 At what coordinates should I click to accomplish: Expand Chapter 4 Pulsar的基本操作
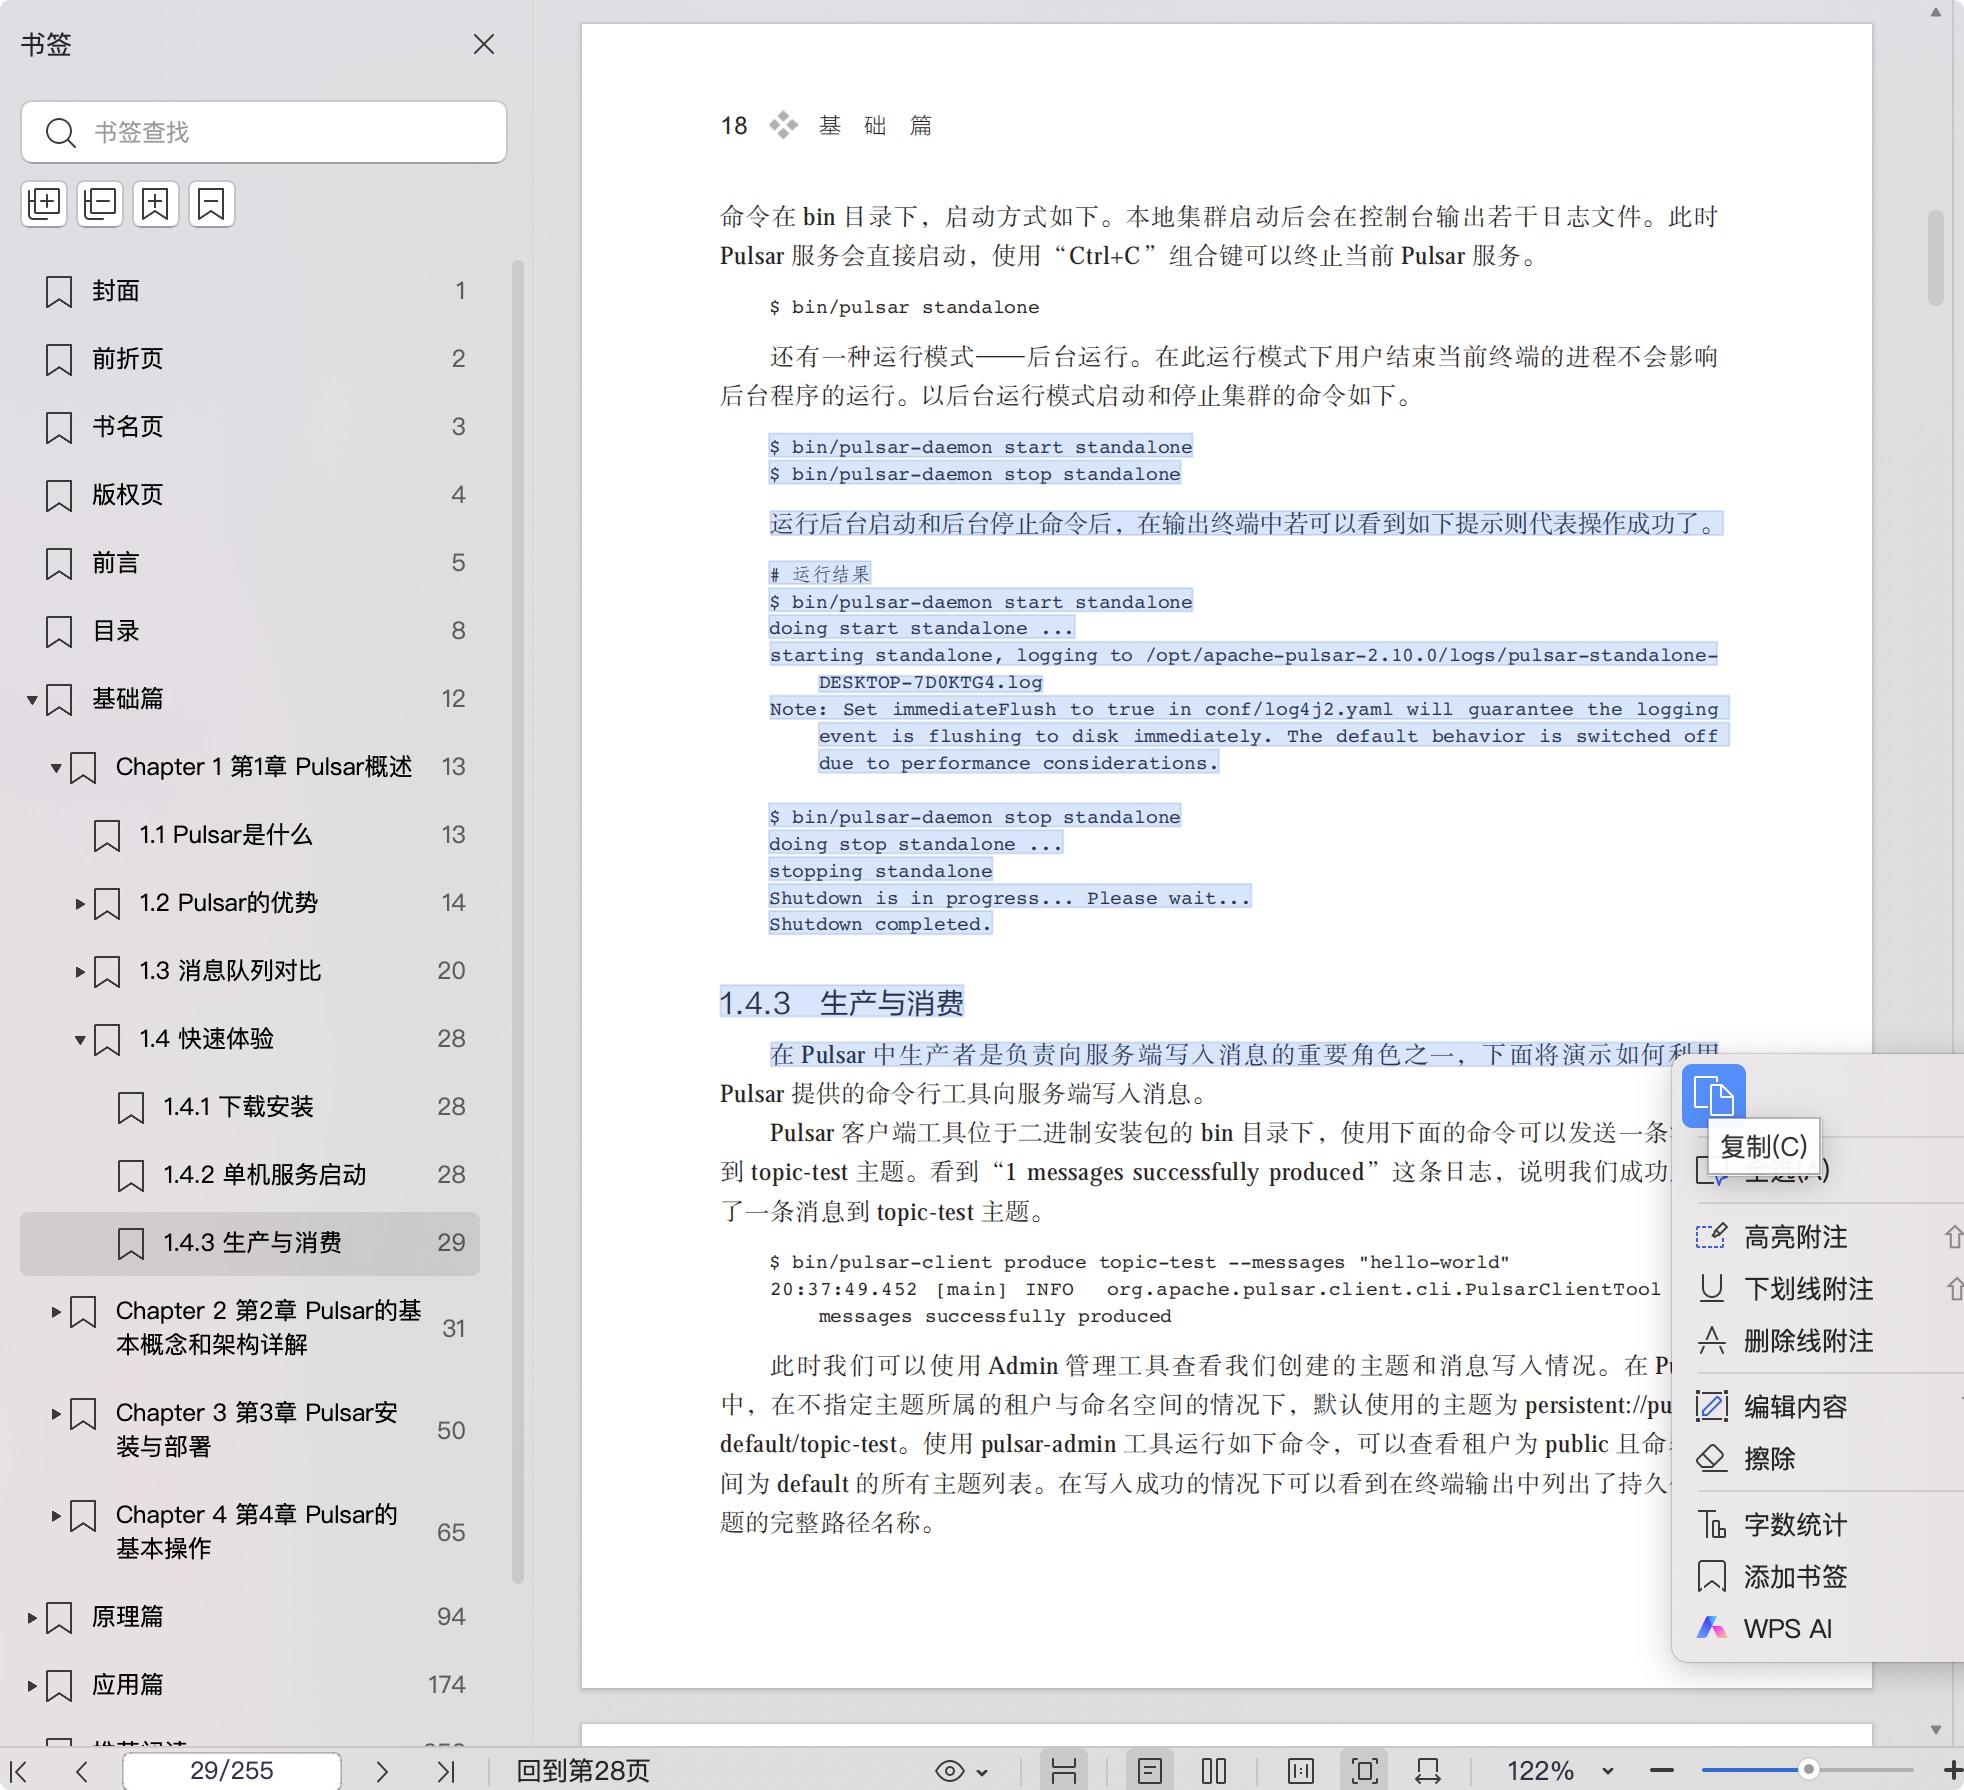tap(56, 1515)
